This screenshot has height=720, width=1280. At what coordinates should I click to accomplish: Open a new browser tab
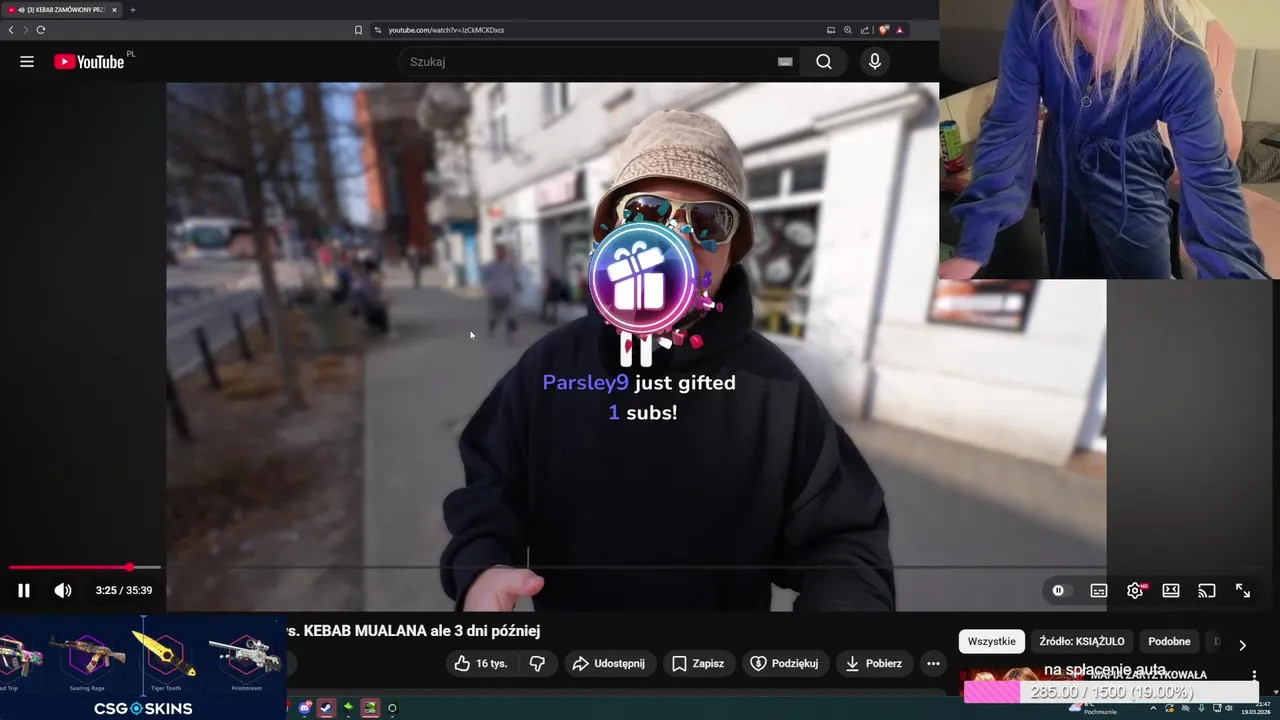(x=132, y=10)
